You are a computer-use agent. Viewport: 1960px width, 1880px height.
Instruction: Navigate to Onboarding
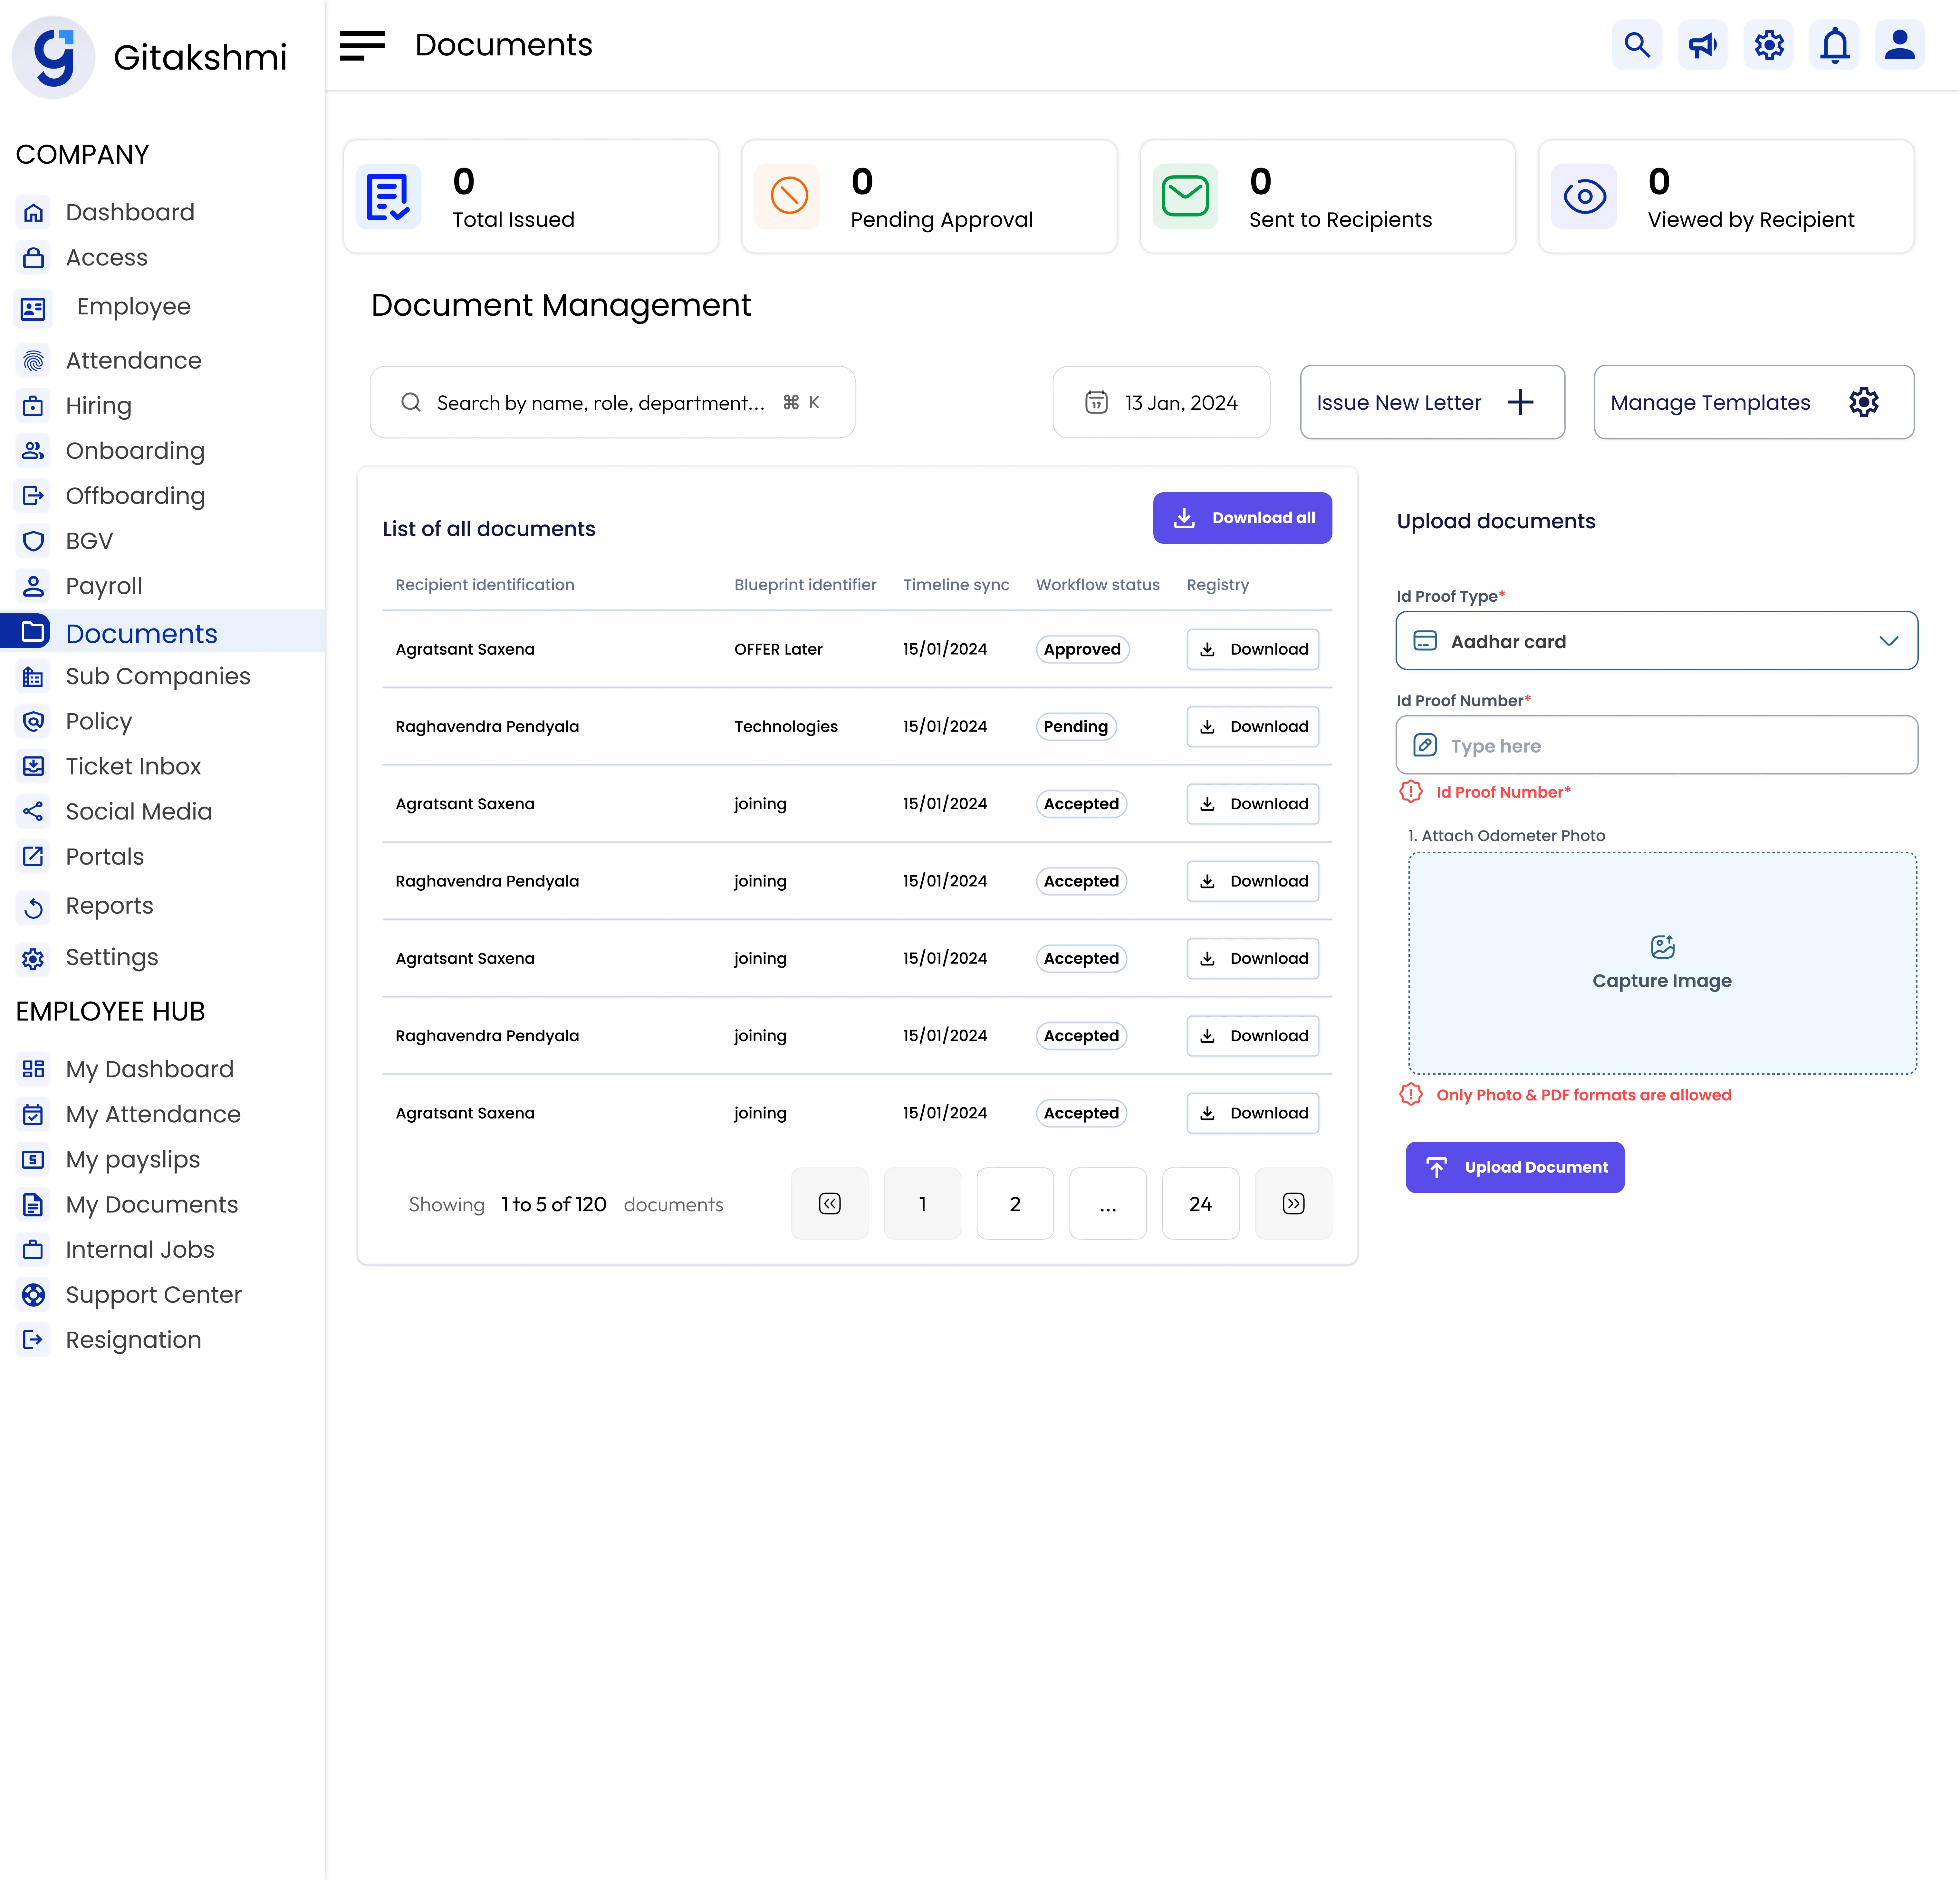135,451
